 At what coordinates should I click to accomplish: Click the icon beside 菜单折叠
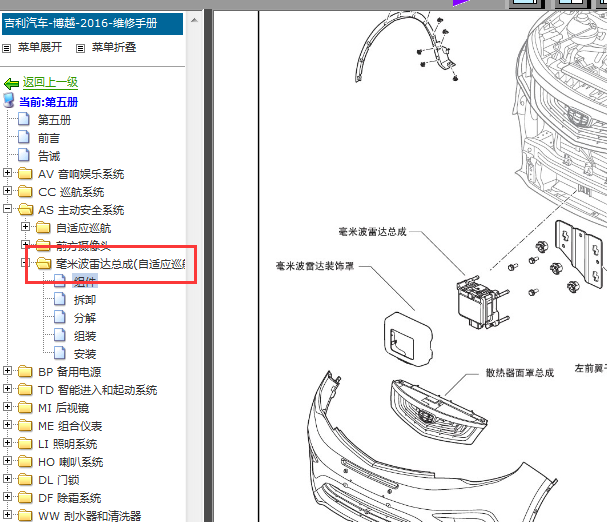pyautogui.click(x=81, y=48)
